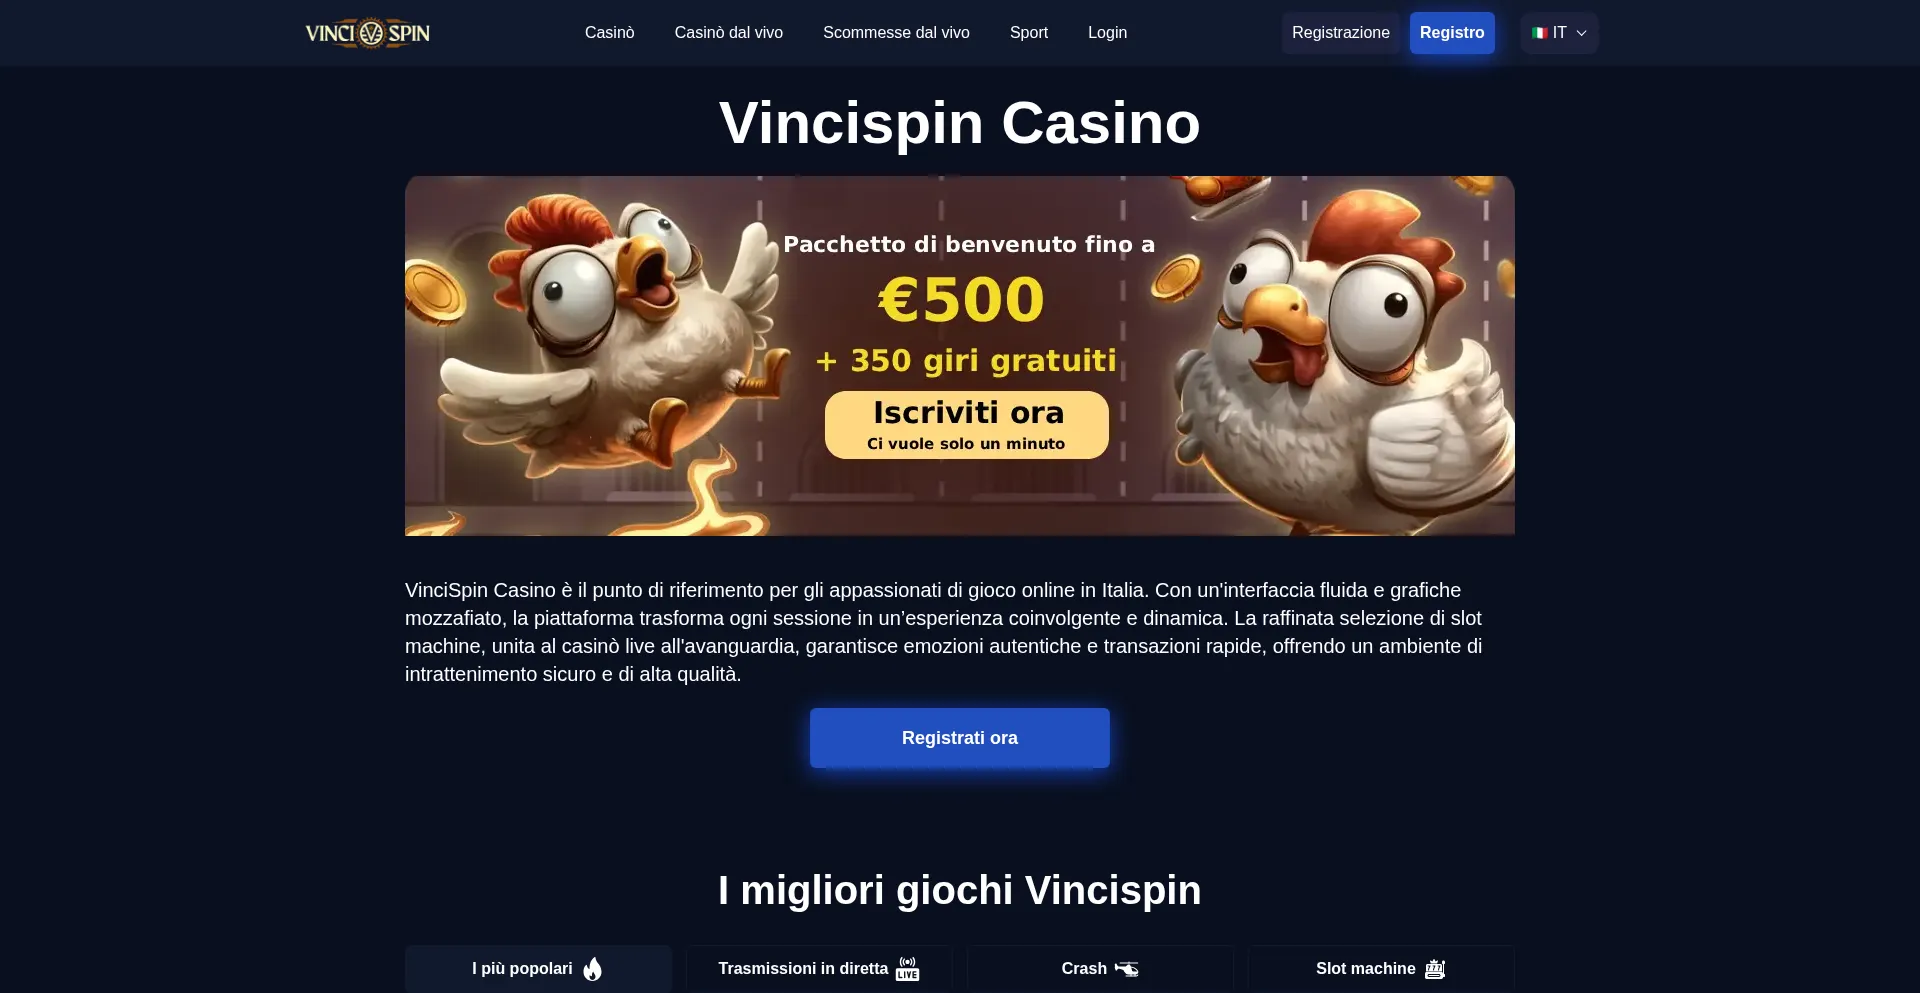Open the Login page
The height and width of the screenshot is (993, 1920).
coord(1107,33)
